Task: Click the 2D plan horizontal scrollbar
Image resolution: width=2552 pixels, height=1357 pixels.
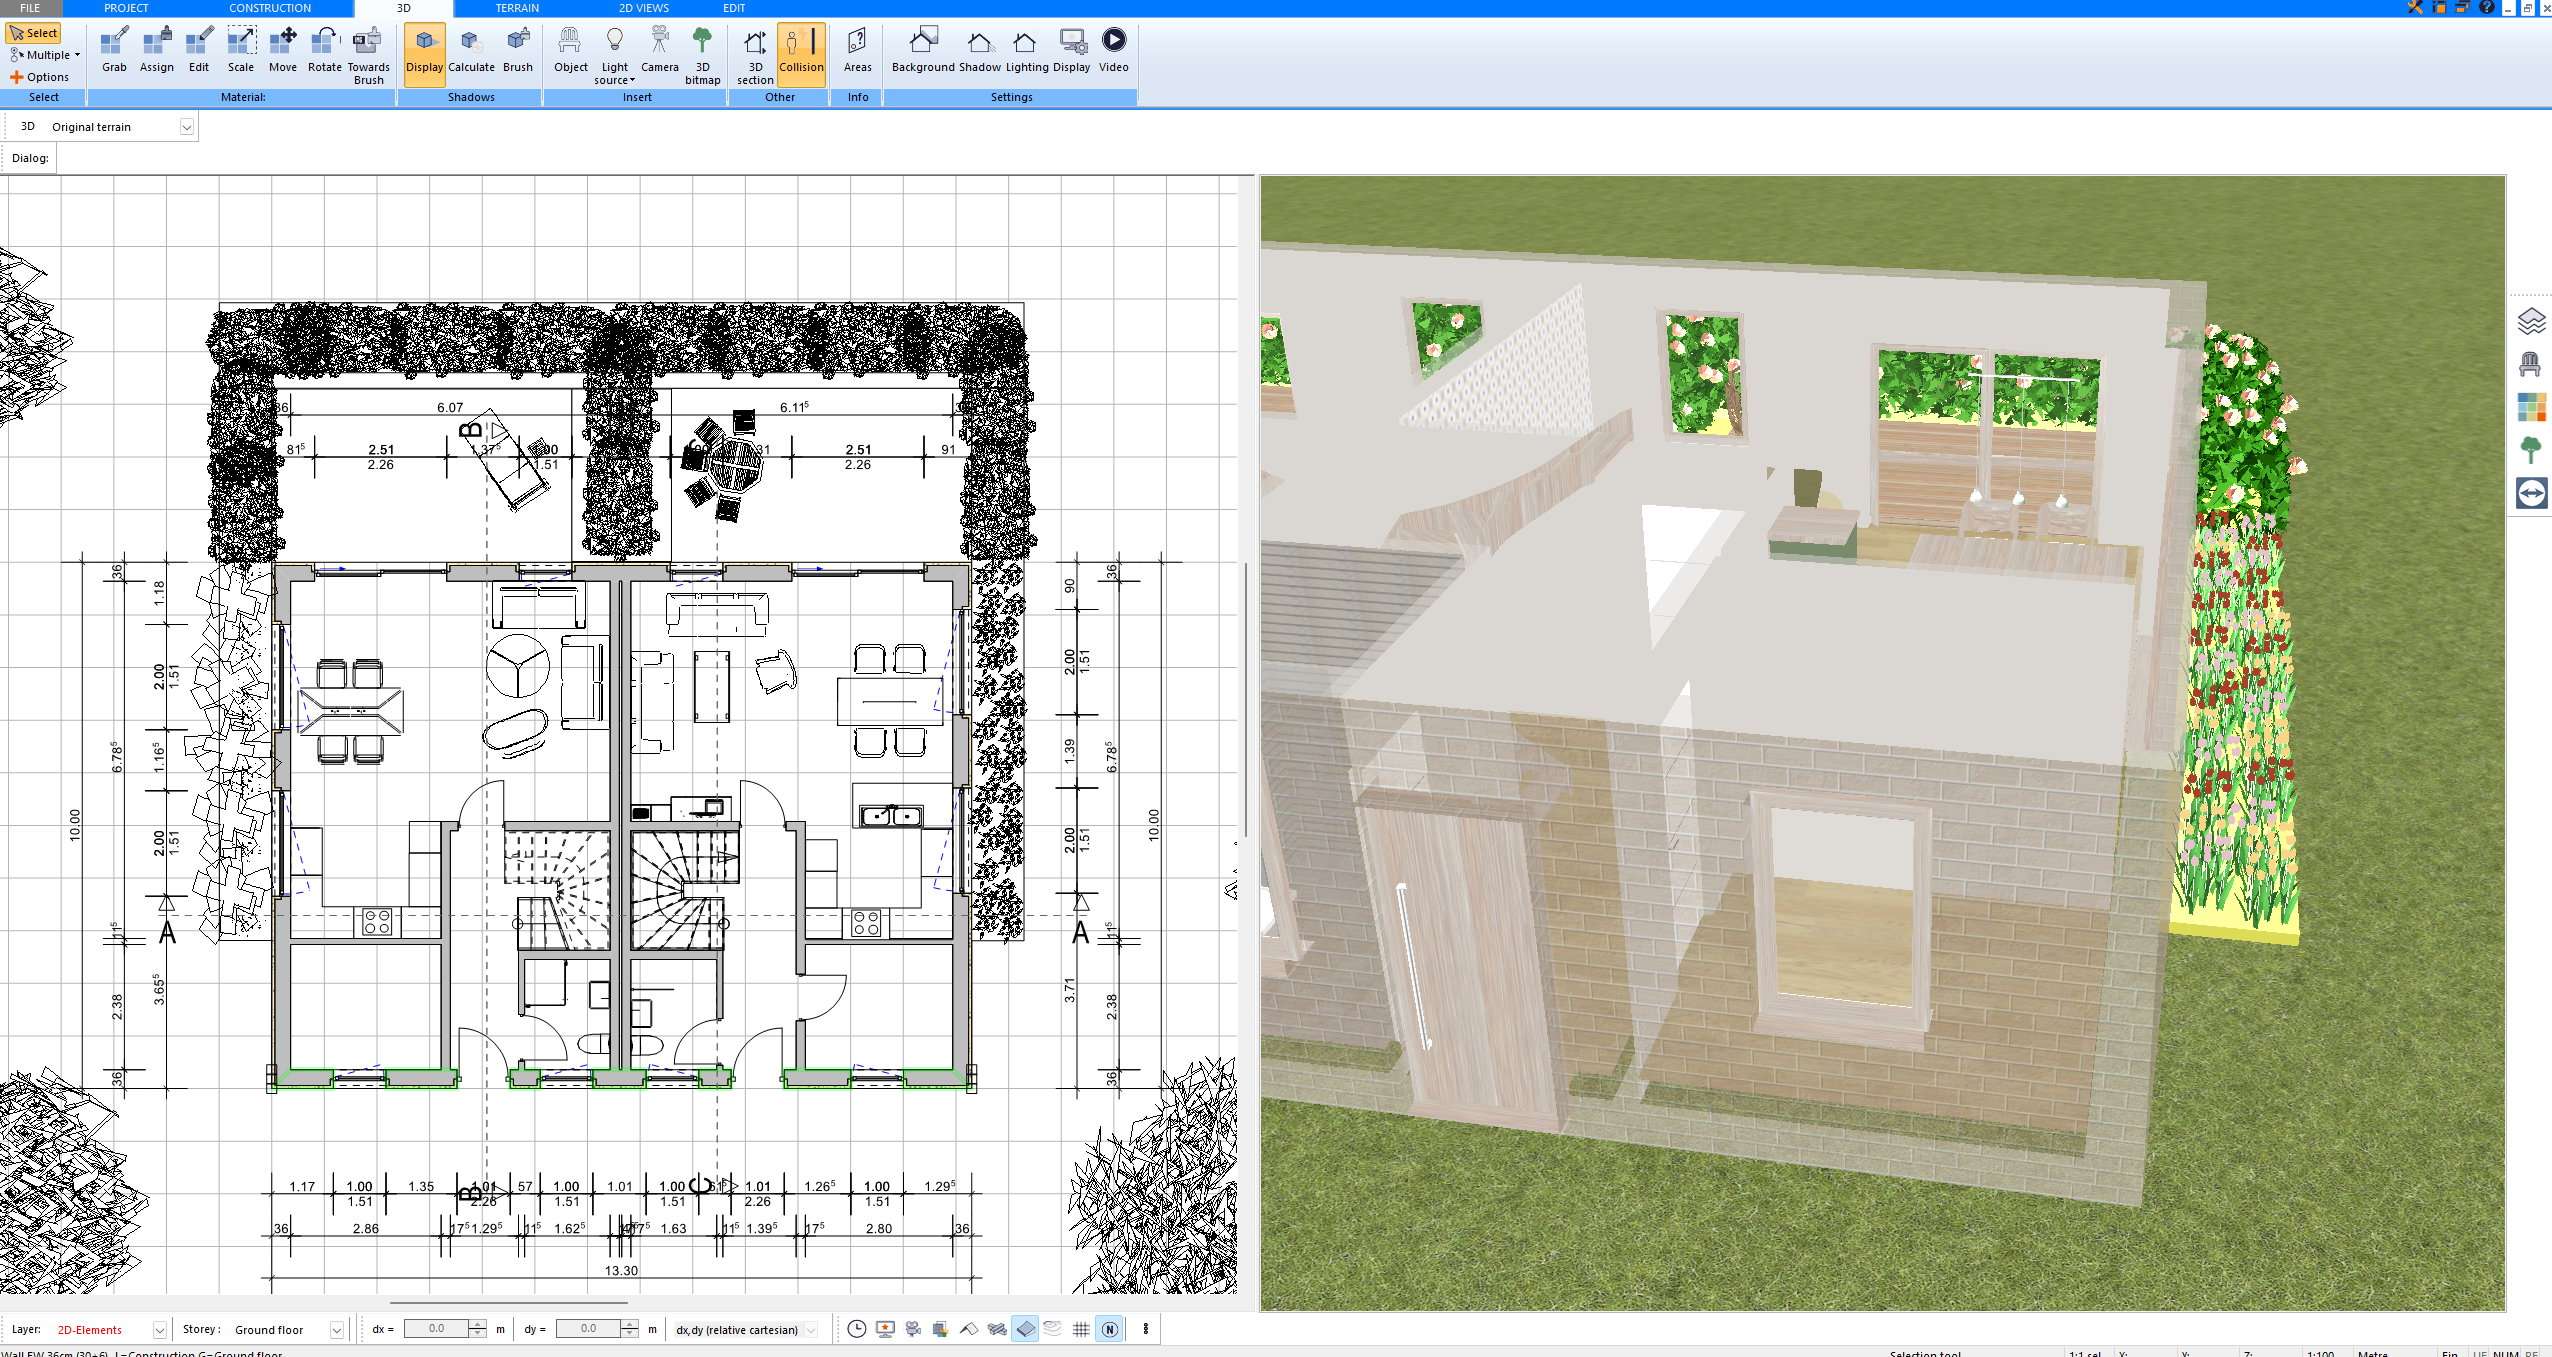Action: click(x=509, y=1303)
